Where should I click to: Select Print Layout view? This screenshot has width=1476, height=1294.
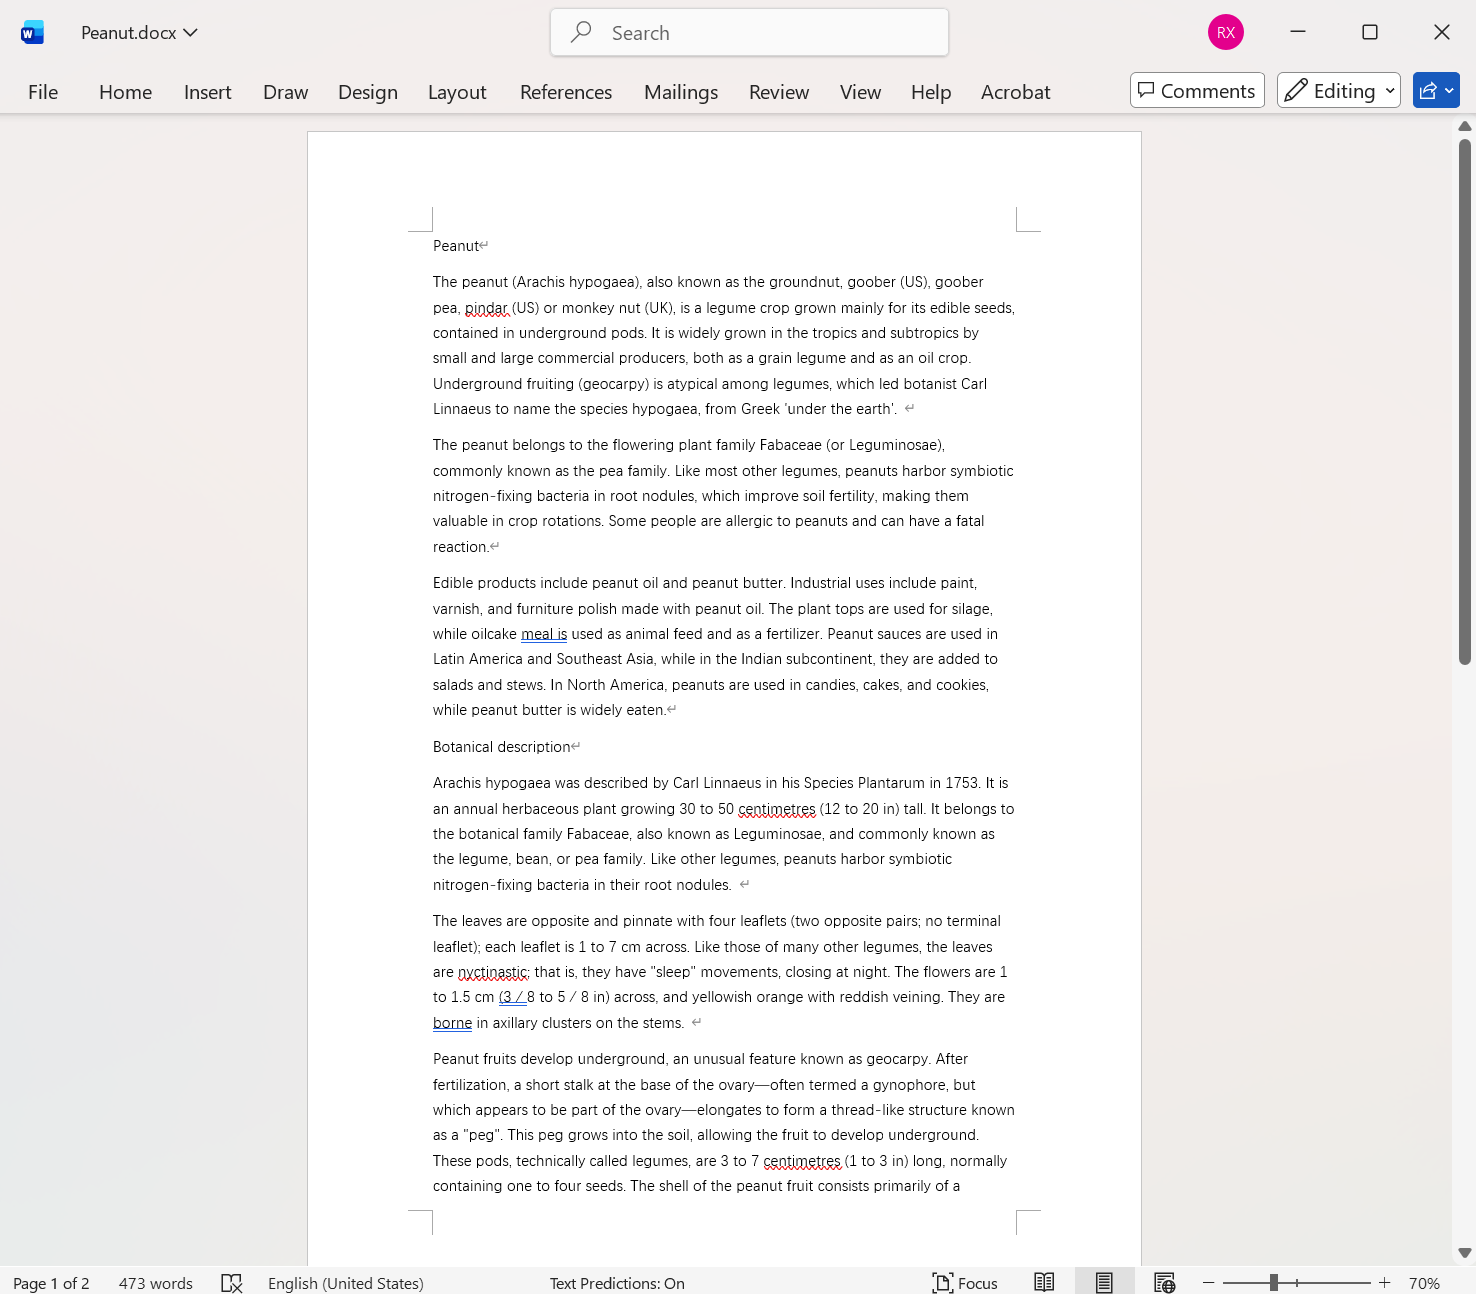click(1104, 1282)
